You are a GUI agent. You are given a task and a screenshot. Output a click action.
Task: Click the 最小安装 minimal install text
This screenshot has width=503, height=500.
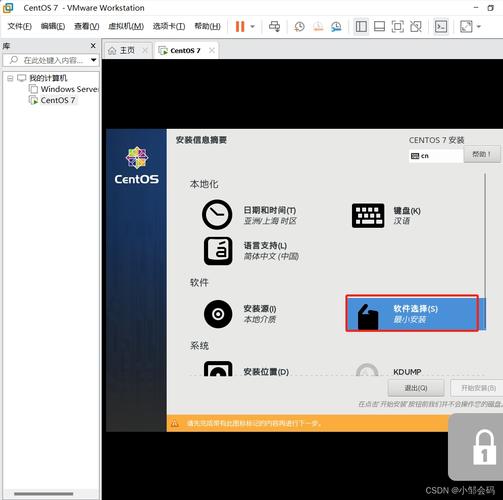410,319
